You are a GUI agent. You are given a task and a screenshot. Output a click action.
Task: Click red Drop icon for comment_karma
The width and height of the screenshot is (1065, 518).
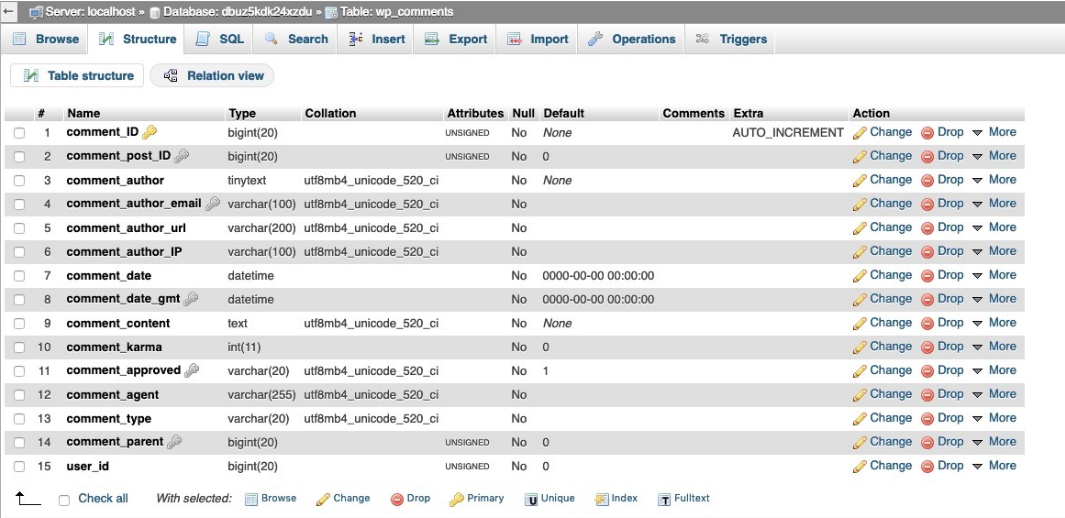click(928, 348)
